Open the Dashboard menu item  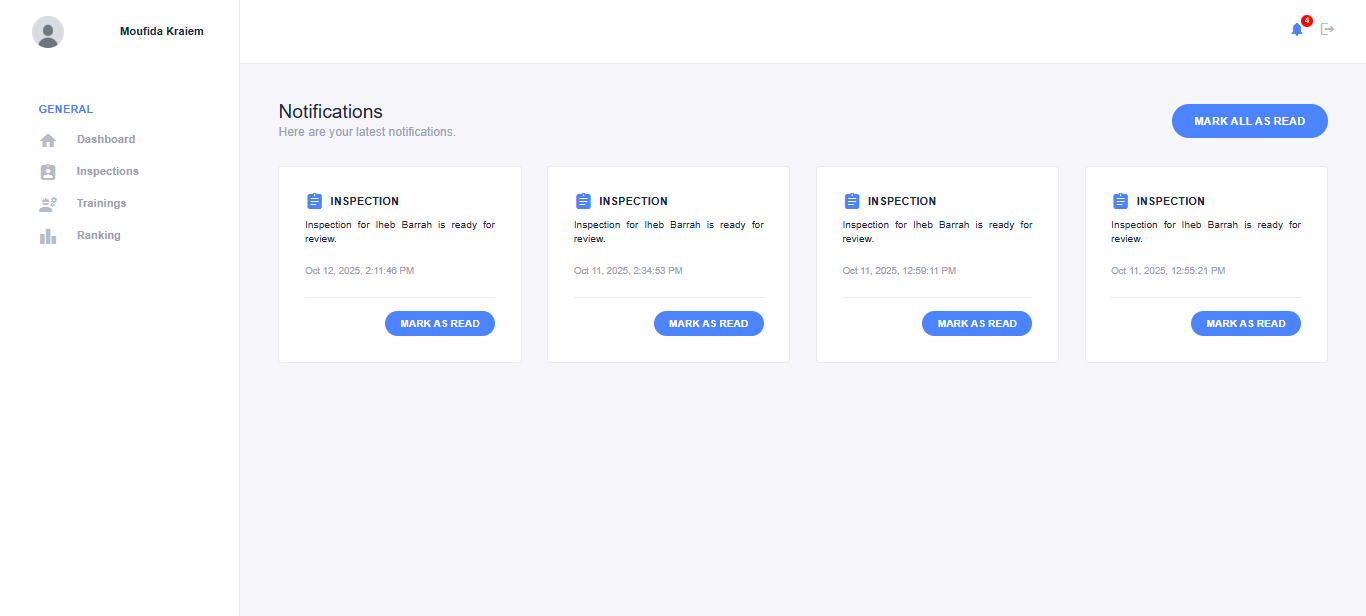[x=106, y=140]
